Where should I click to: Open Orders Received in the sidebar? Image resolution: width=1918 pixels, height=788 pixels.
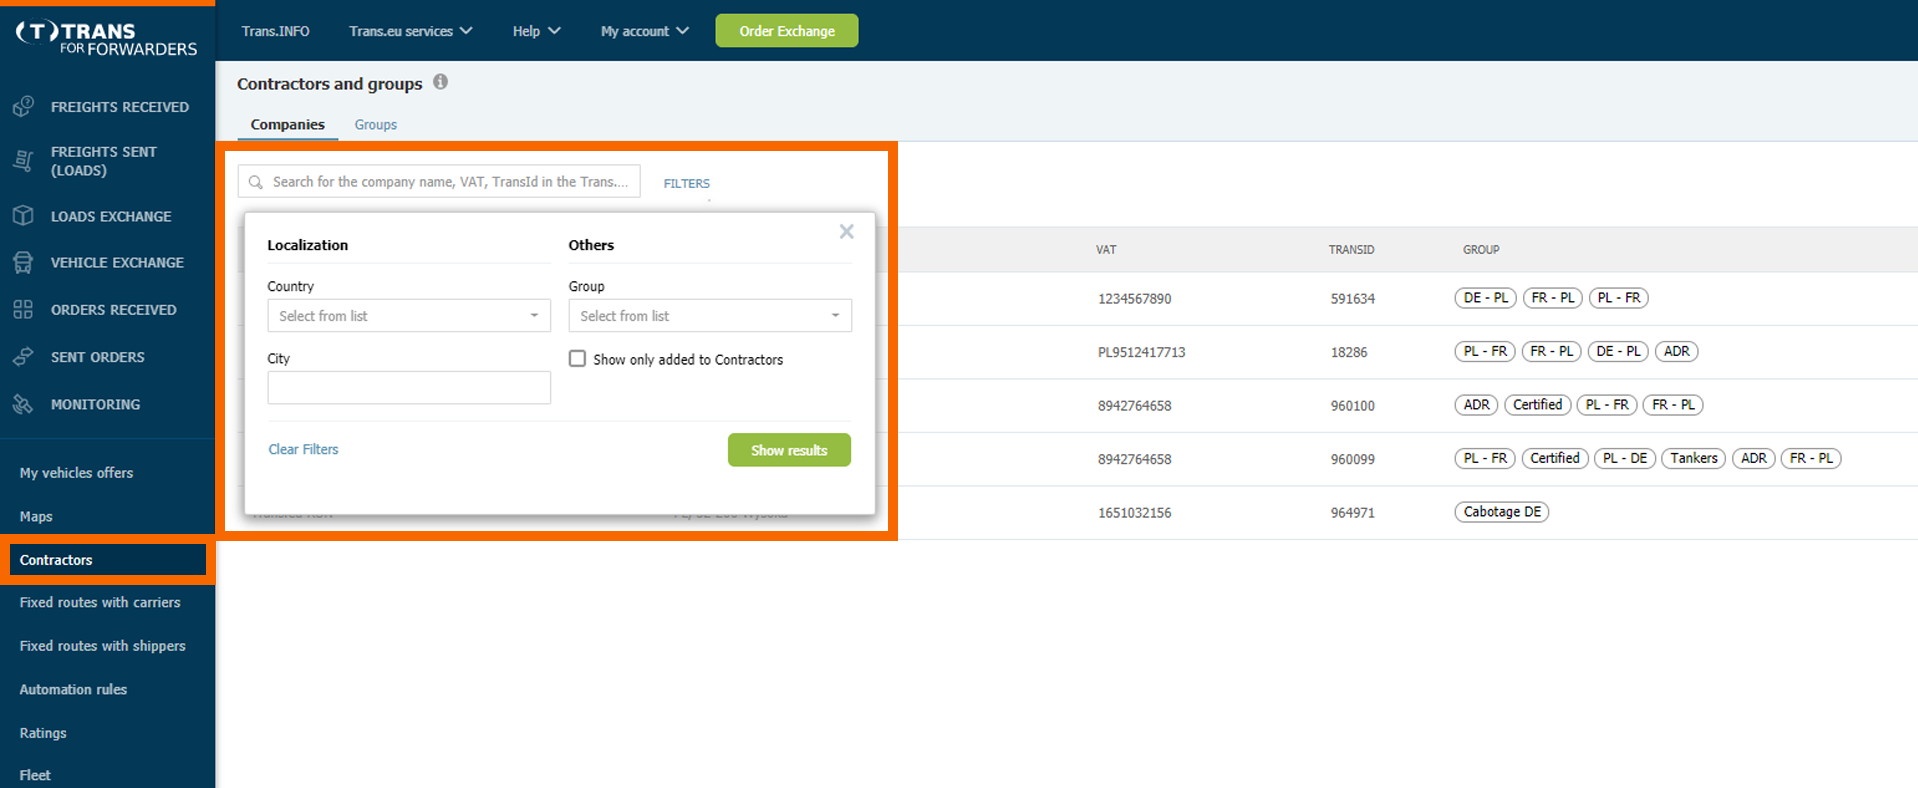113,310
